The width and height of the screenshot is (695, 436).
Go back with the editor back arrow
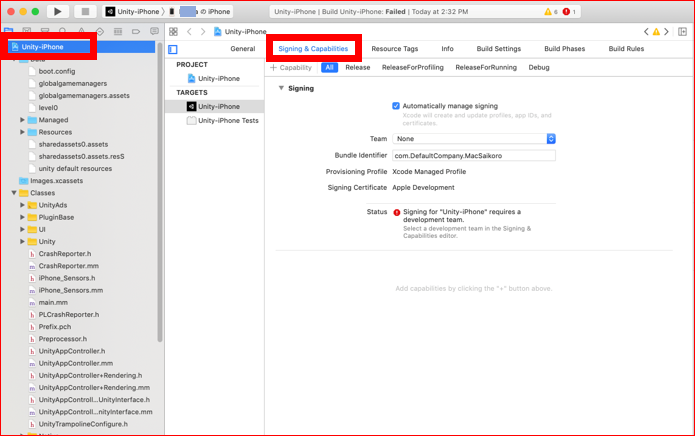[x=189, y=31]
